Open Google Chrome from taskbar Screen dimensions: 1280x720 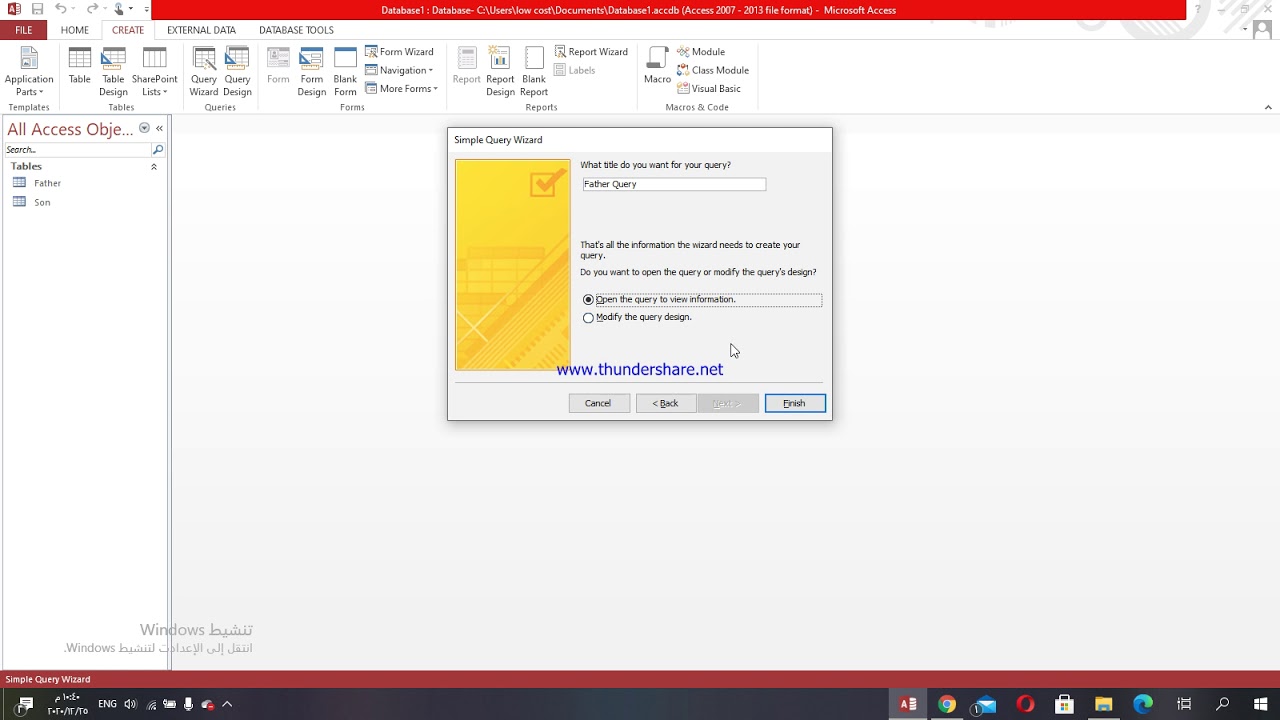947,704
